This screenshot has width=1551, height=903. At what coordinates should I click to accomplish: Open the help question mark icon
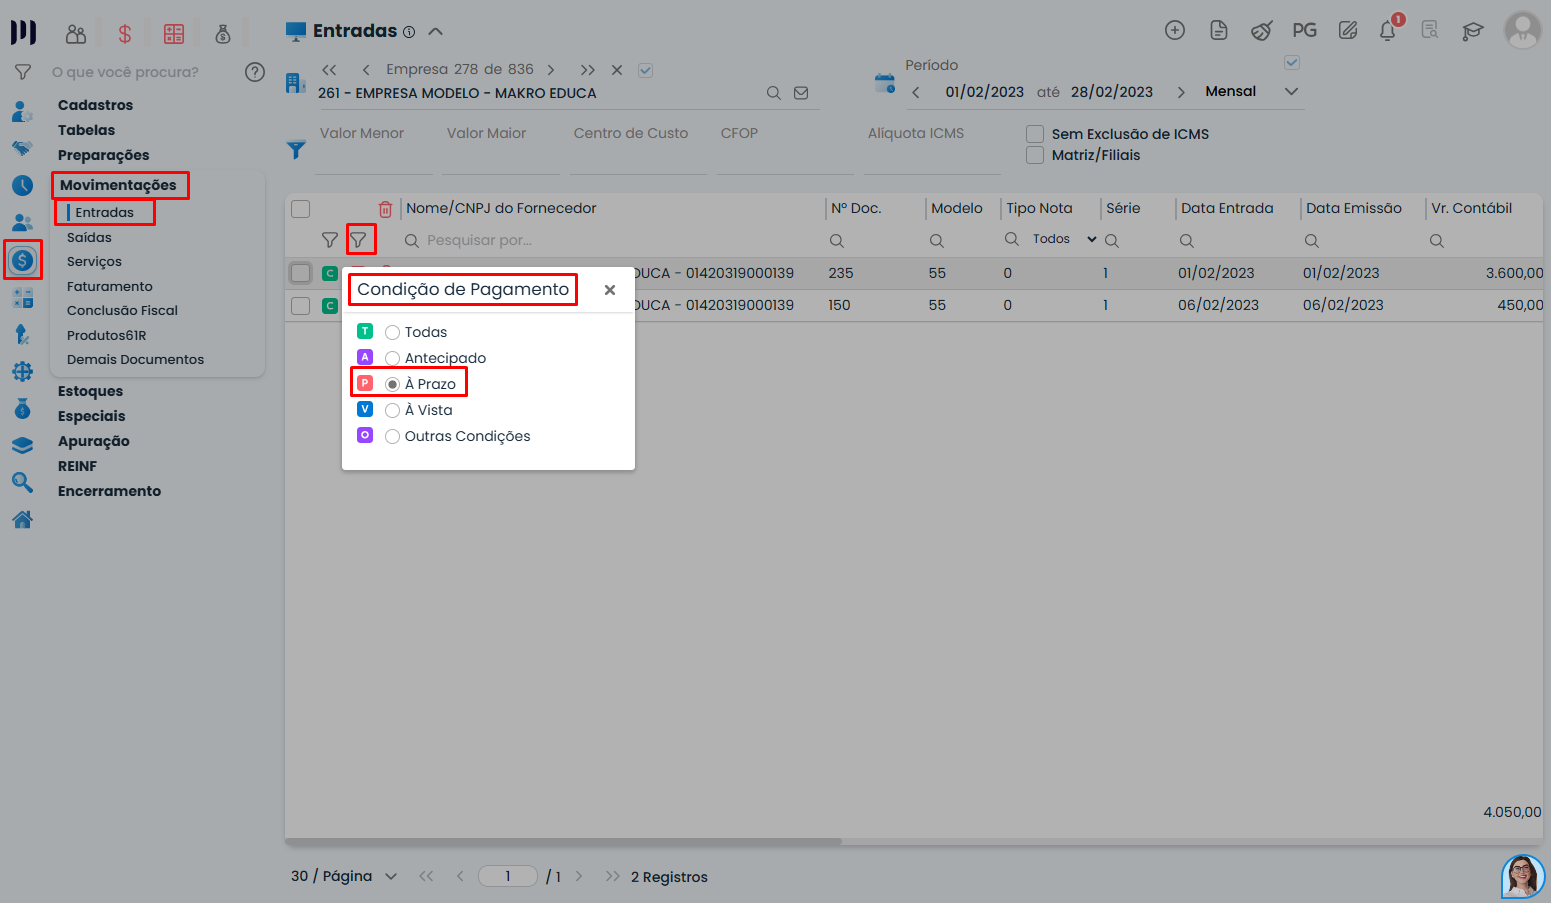tap(255, 72)
